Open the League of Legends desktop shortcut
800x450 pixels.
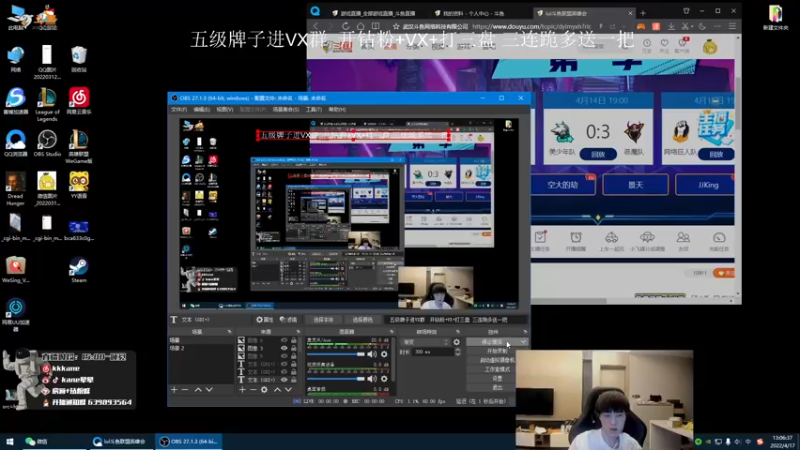(x=47, y=104)
